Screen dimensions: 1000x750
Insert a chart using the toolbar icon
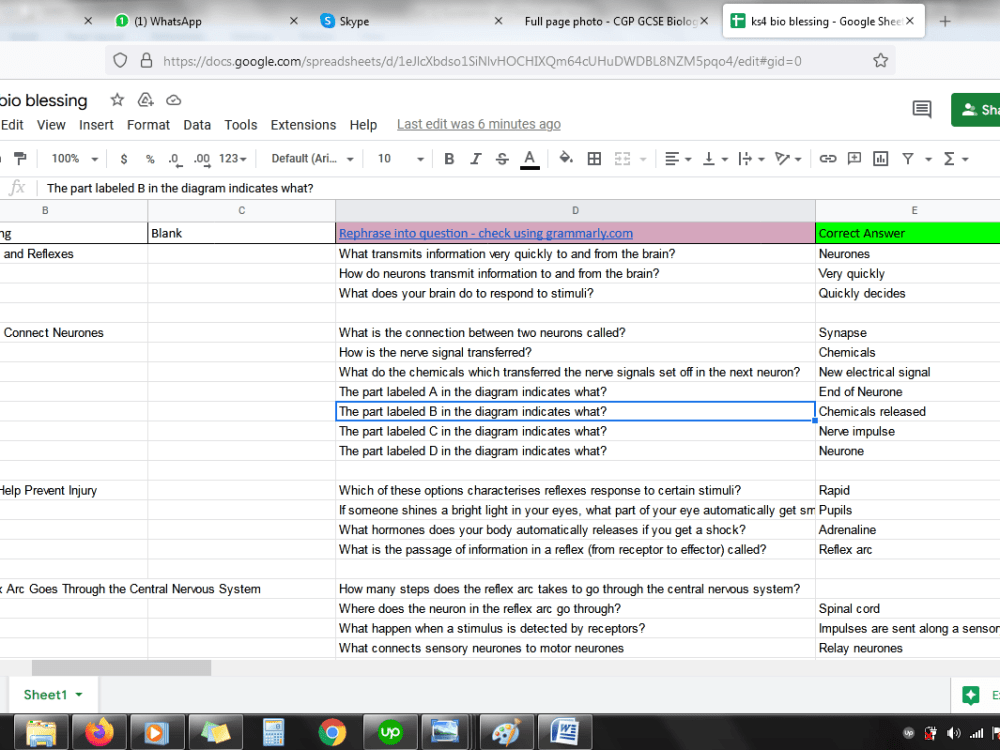[882, 158]
